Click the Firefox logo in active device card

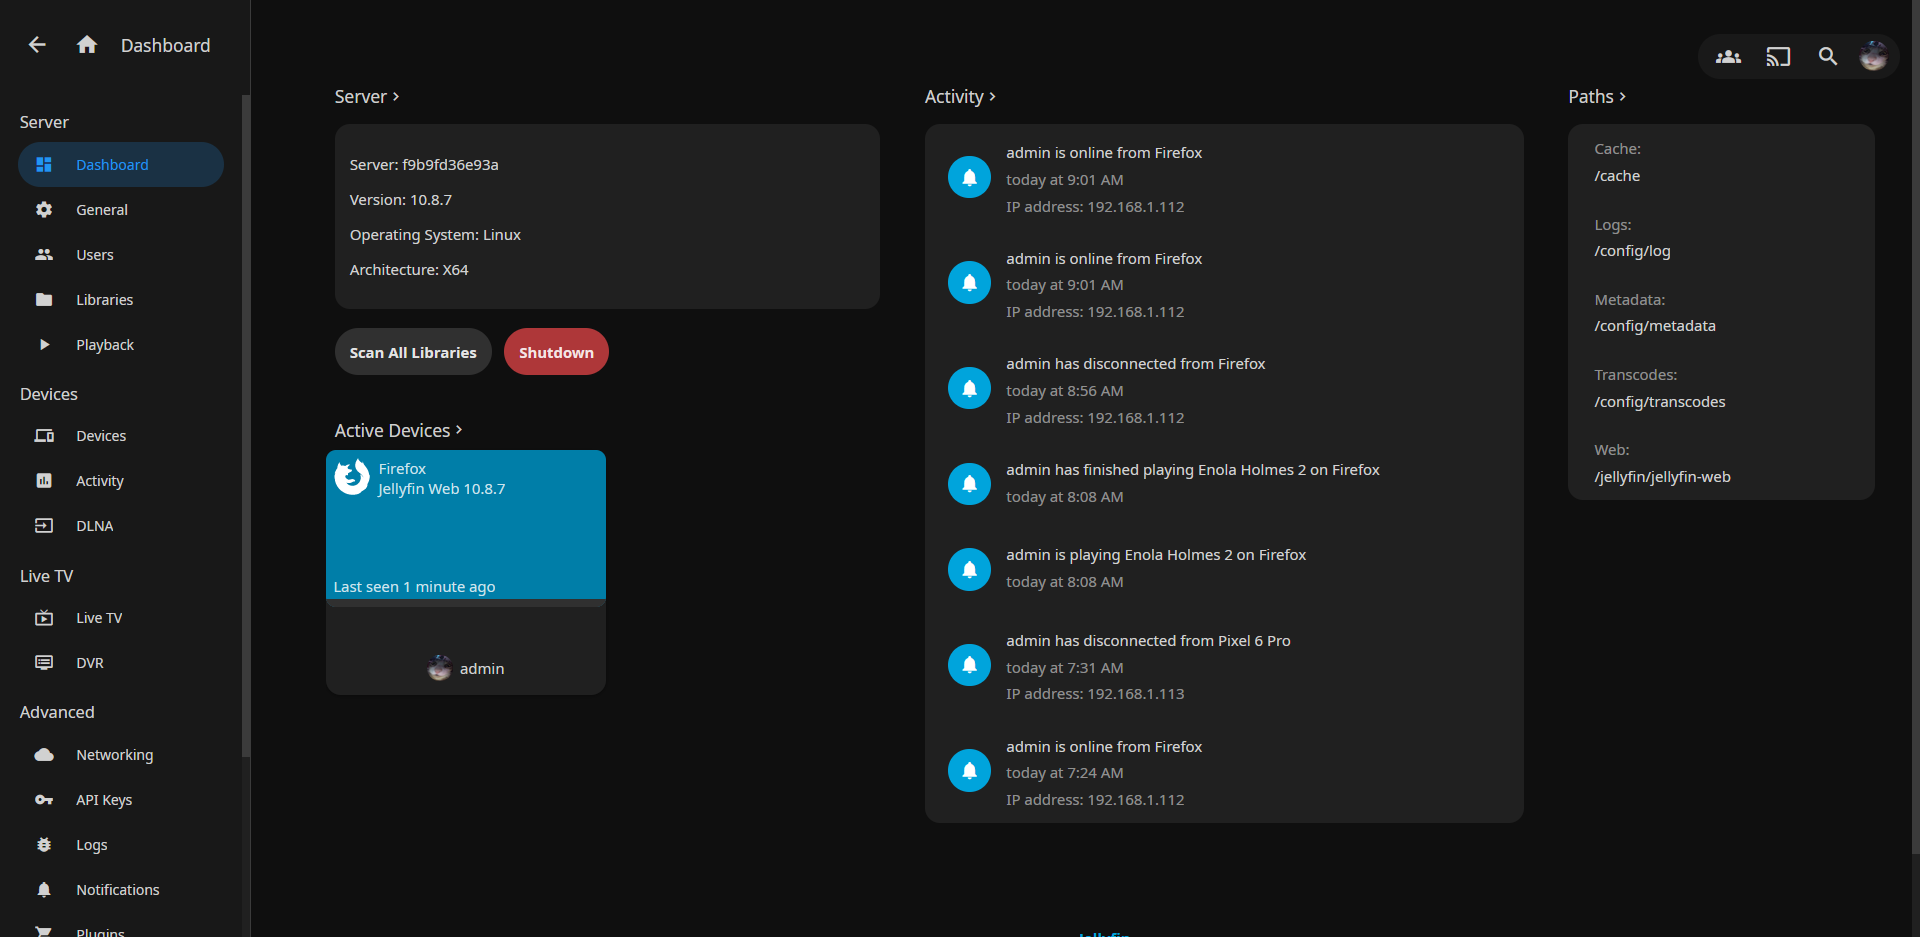coord(352,478)
